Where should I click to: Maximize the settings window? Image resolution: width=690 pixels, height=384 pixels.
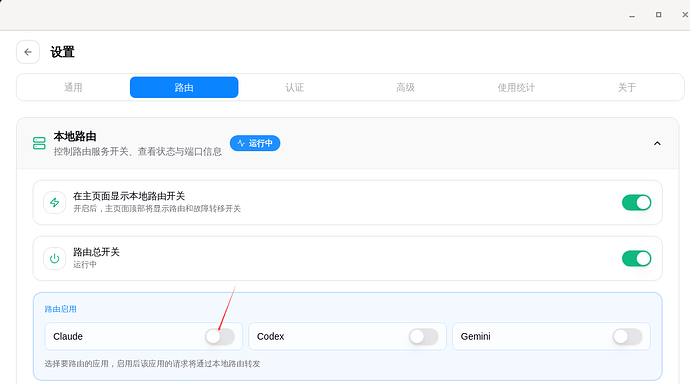point(658,15)
